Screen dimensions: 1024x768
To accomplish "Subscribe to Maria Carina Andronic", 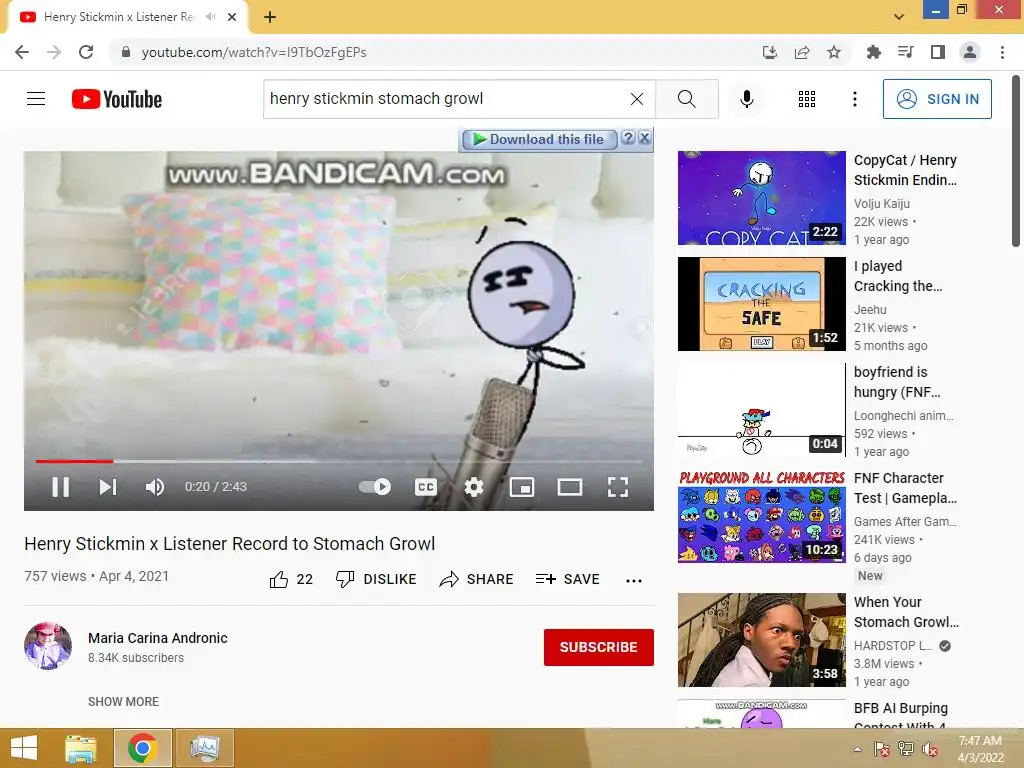I will 598,647.
